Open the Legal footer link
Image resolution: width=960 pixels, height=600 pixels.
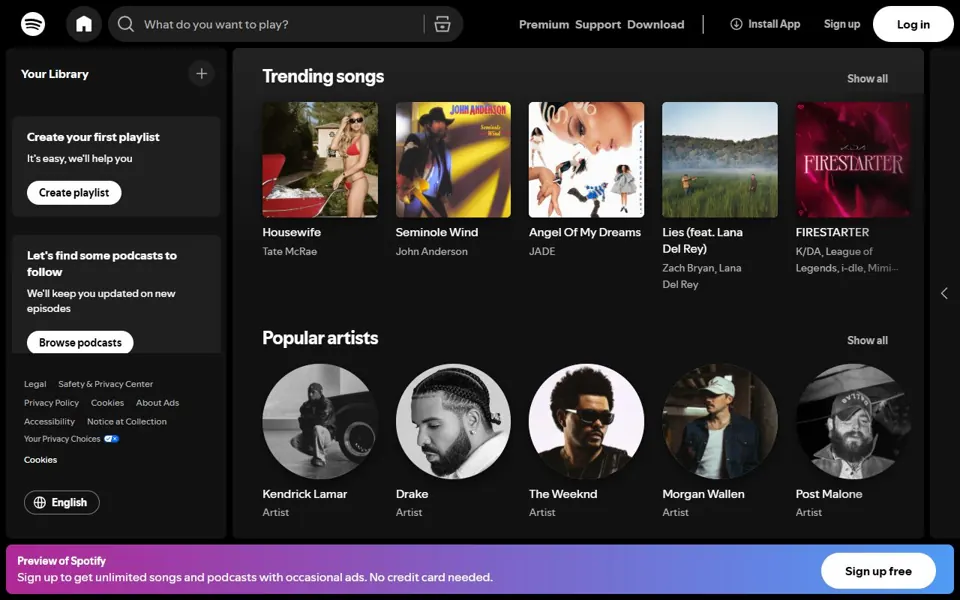(35, 384)
